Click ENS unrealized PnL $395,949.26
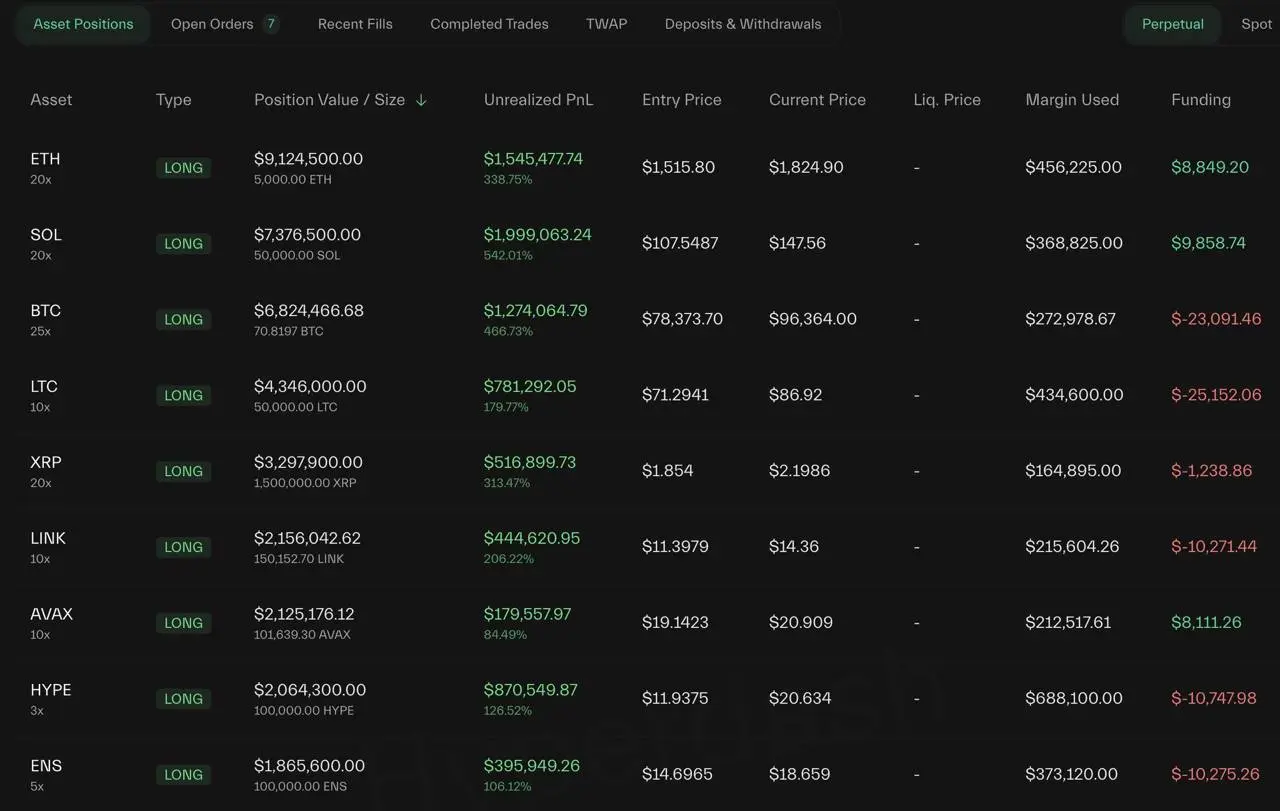Screen dimensions: 1280x811 [x=532, y=766]
